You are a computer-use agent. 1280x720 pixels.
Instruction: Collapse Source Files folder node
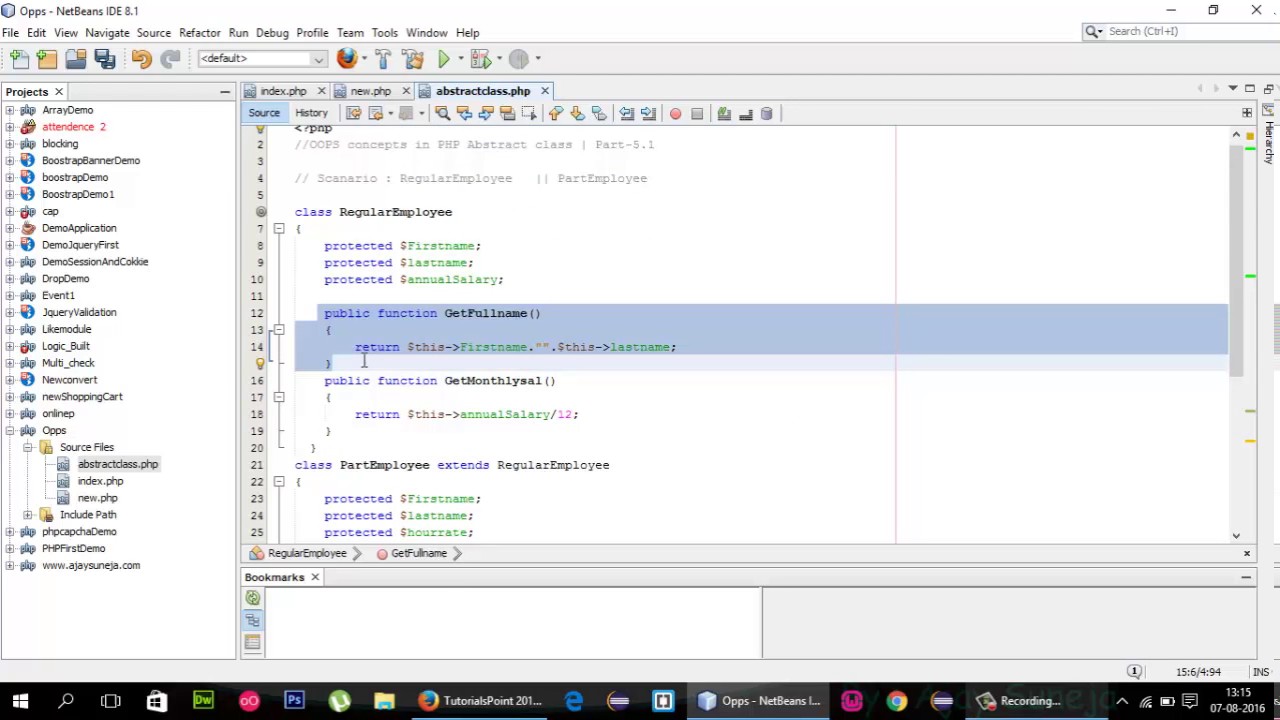[x=28, y=447]
